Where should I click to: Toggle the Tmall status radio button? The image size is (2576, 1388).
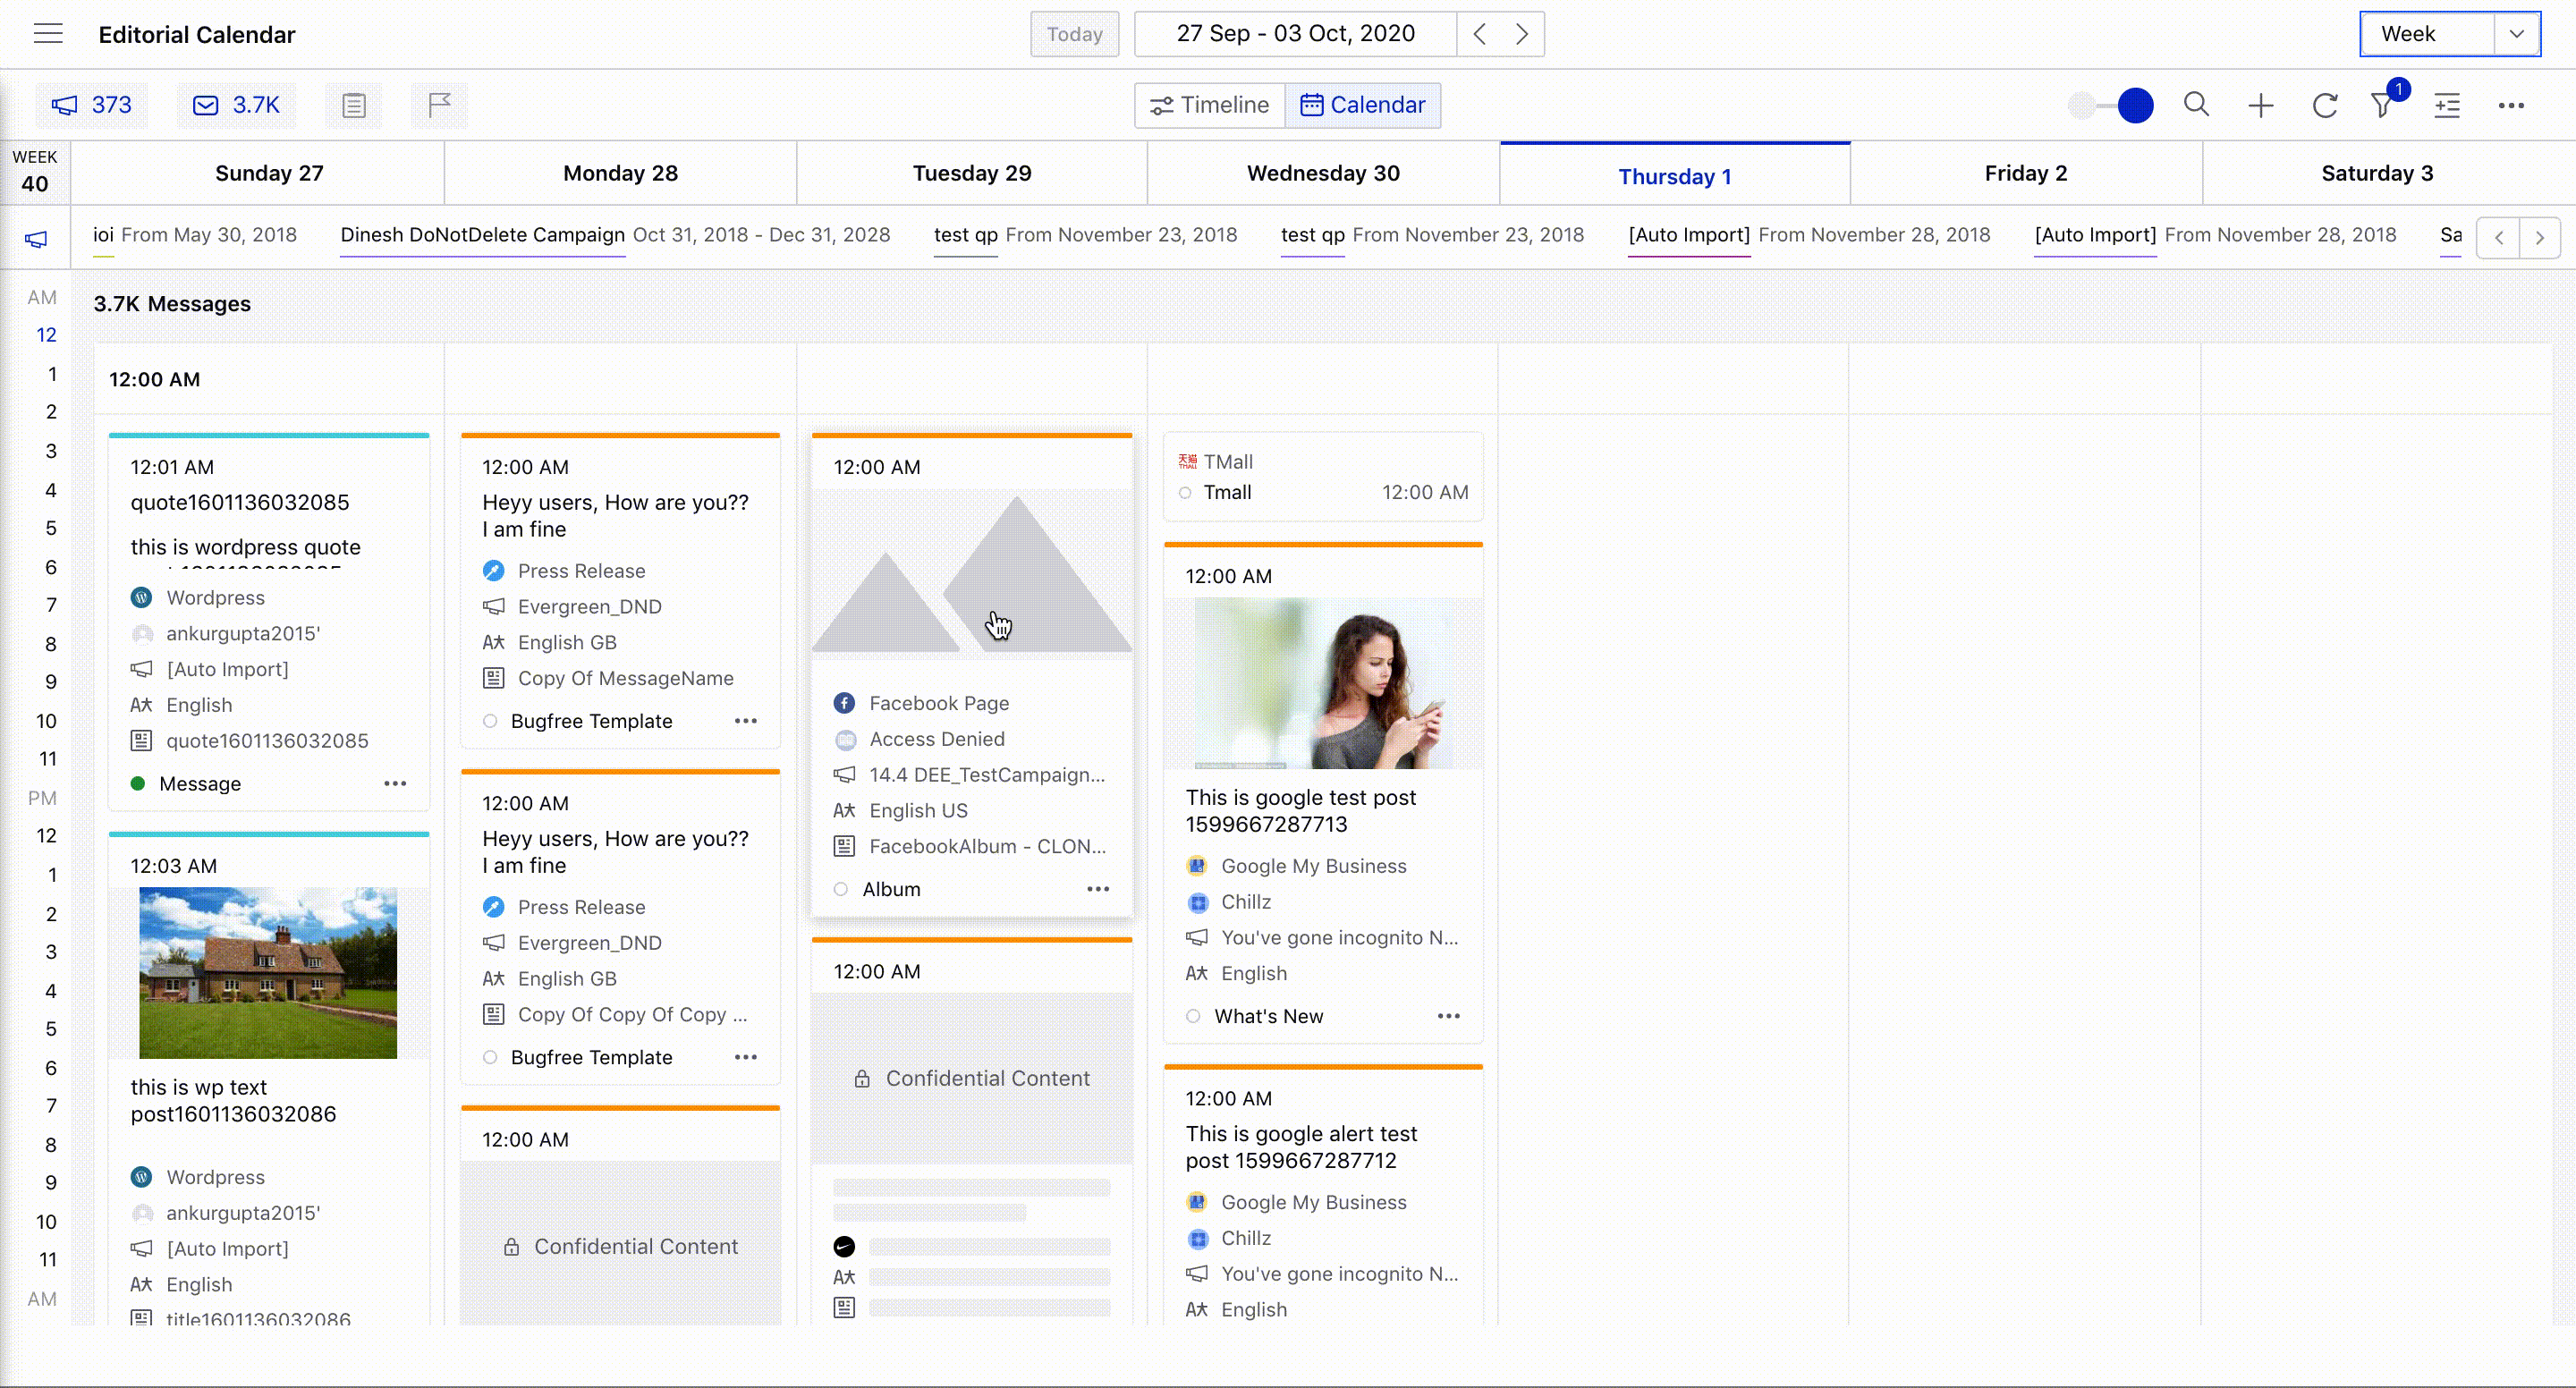(1188, 492)
